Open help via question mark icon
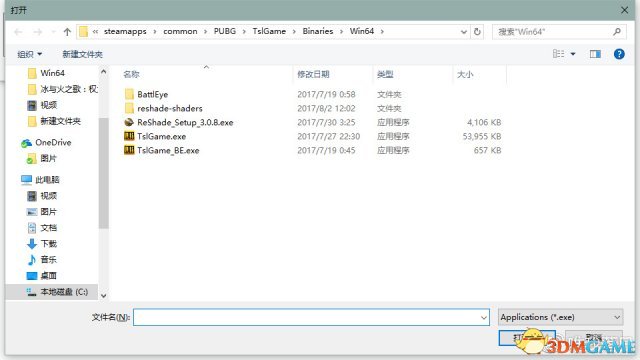640x360 pixels. (x=619, y=54)
